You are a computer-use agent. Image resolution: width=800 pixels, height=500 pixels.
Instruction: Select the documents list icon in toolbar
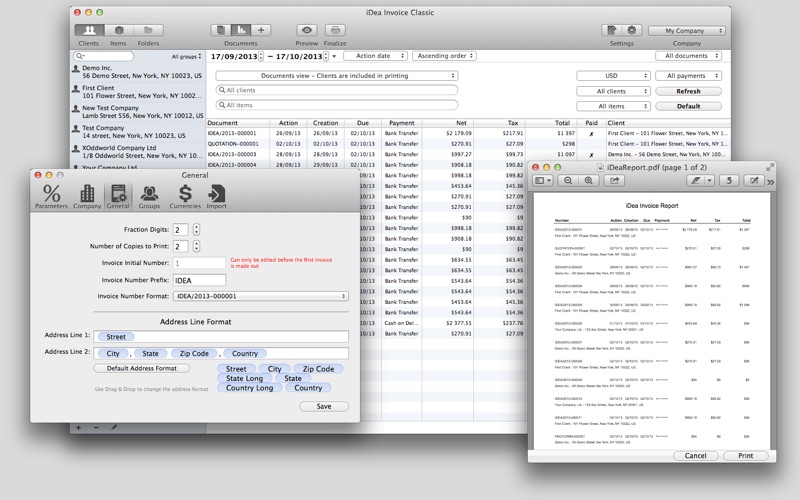[x=220, y=31]
